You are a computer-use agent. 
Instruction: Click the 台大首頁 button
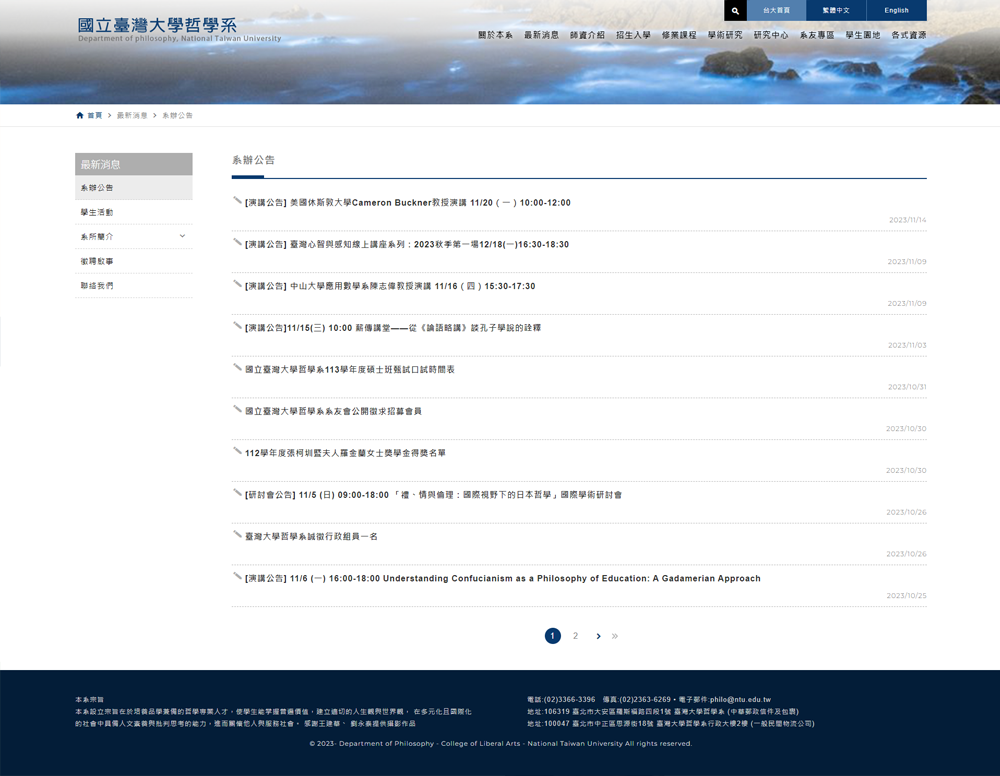pyautogui.click(x=776, y=10)
